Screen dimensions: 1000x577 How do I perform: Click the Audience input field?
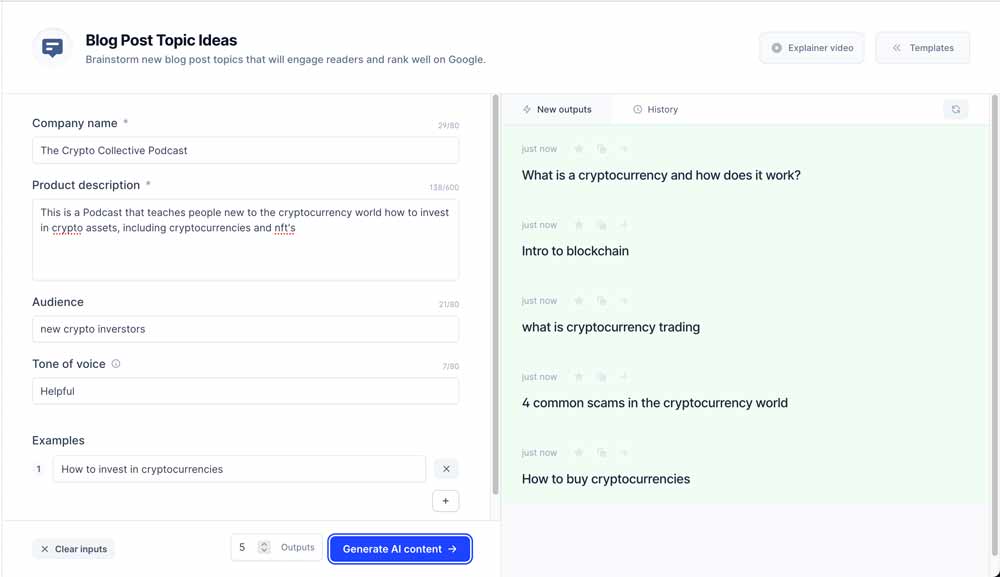(246, 329)
